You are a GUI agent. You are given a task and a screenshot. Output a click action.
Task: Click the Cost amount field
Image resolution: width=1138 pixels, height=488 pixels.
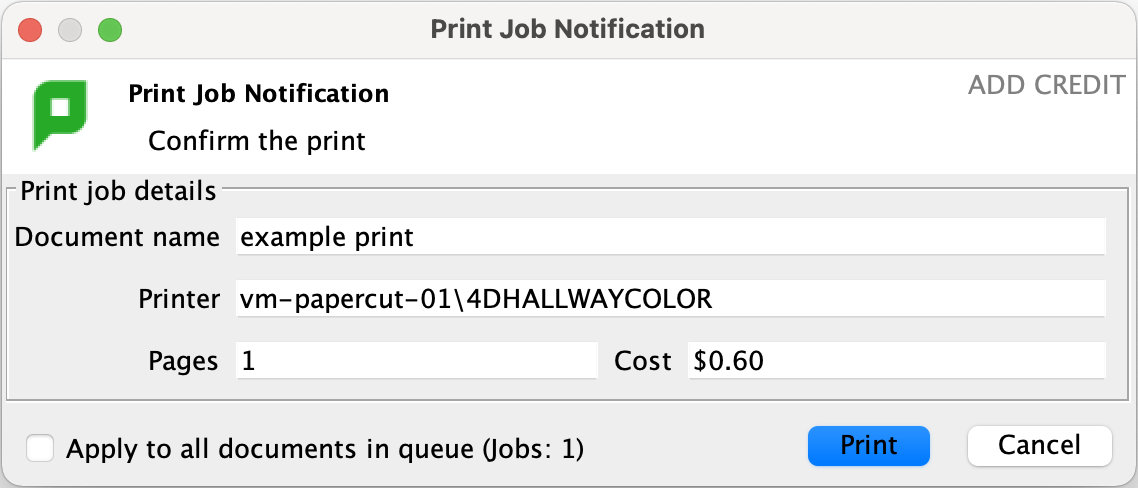click(896, 361)
